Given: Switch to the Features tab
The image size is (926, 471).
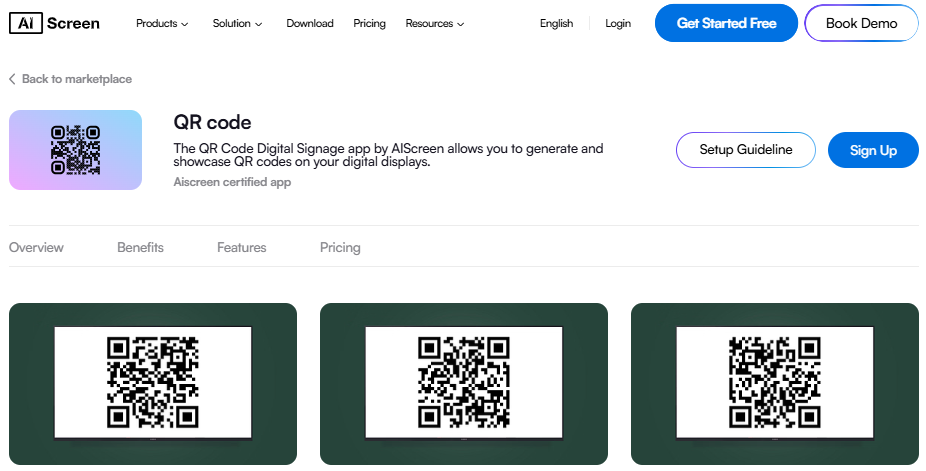Looking at the screenshot, I should point(242,247).
